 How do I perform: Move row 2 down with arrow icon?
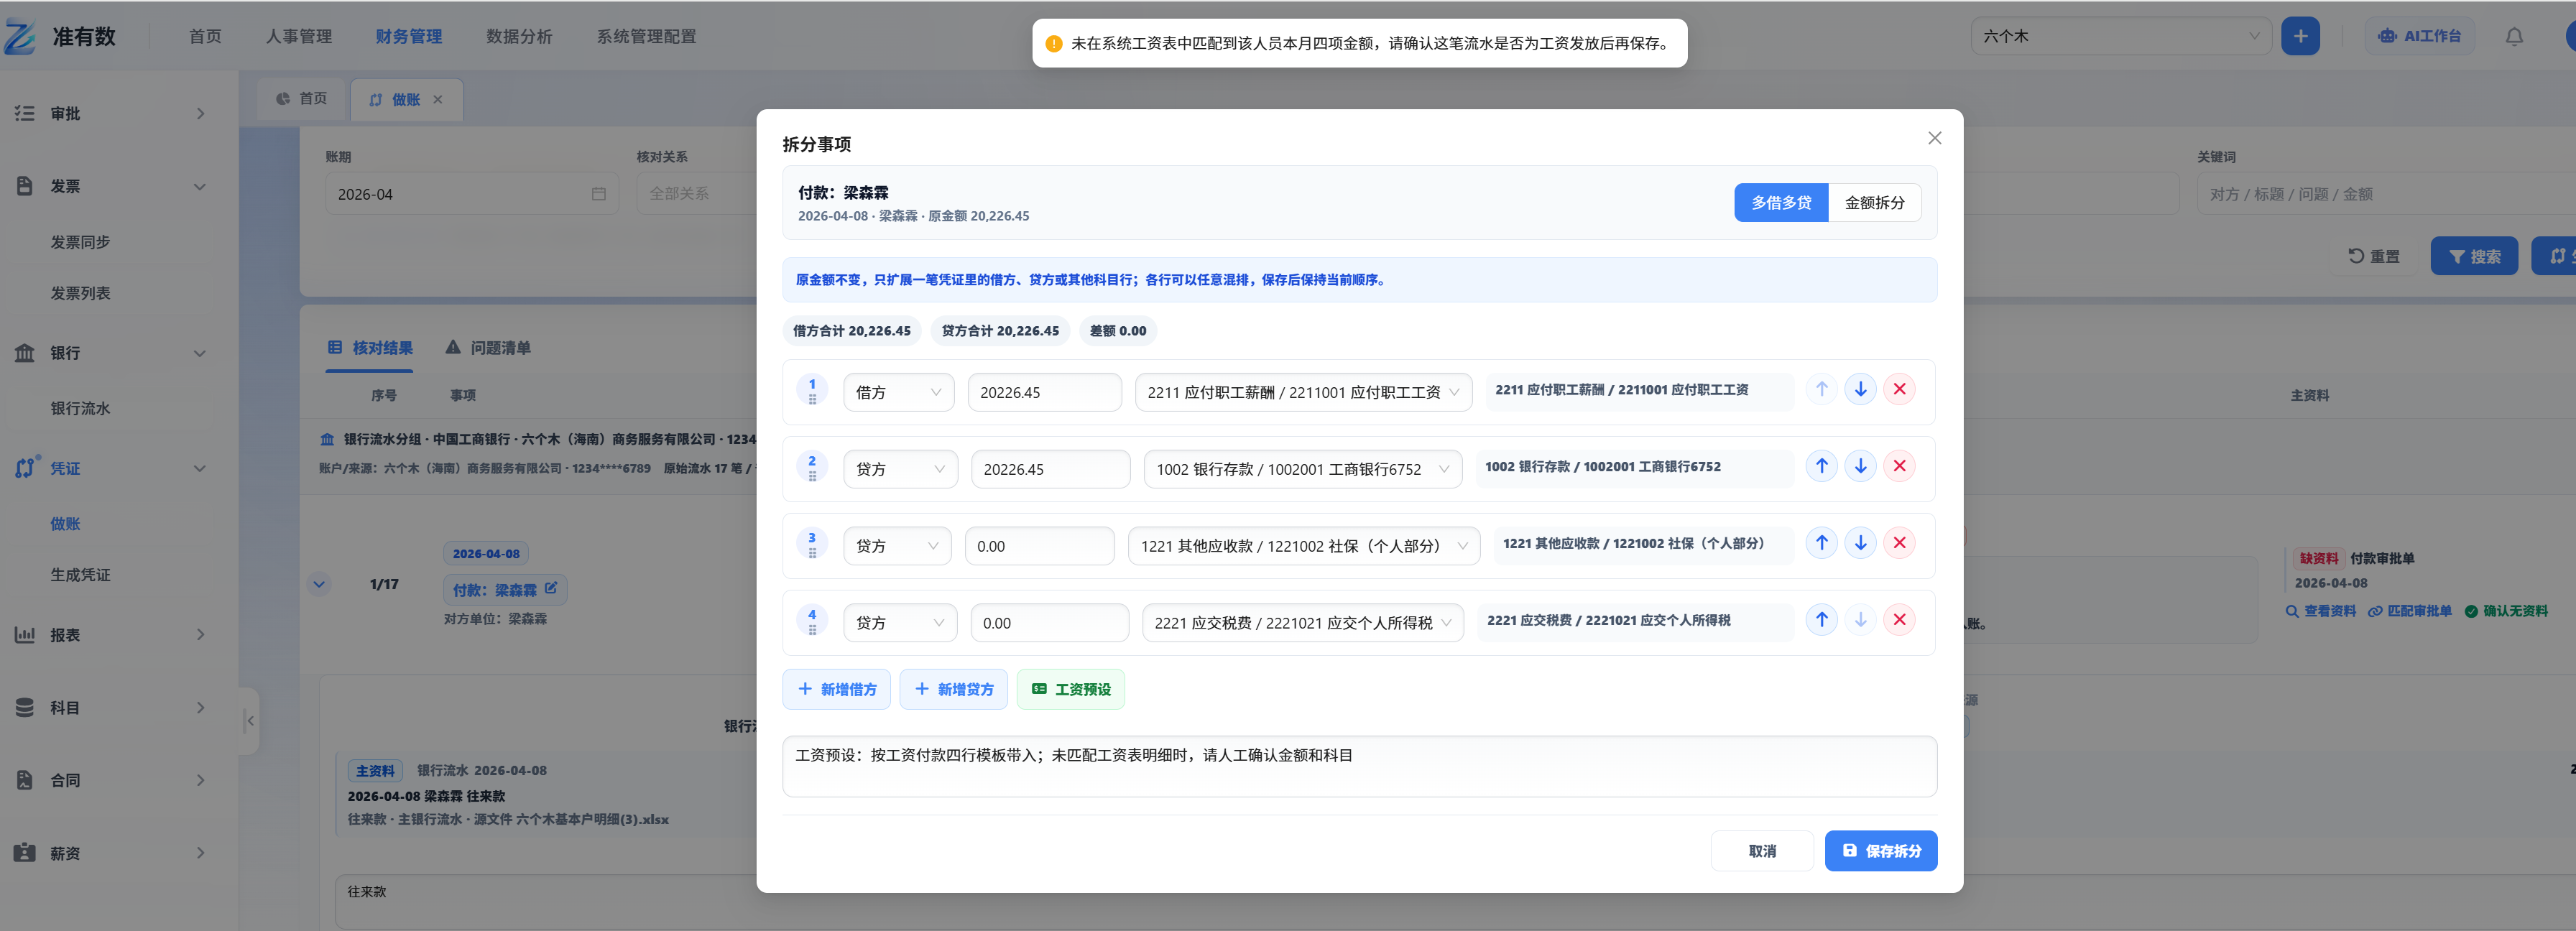pos(1860,466)
